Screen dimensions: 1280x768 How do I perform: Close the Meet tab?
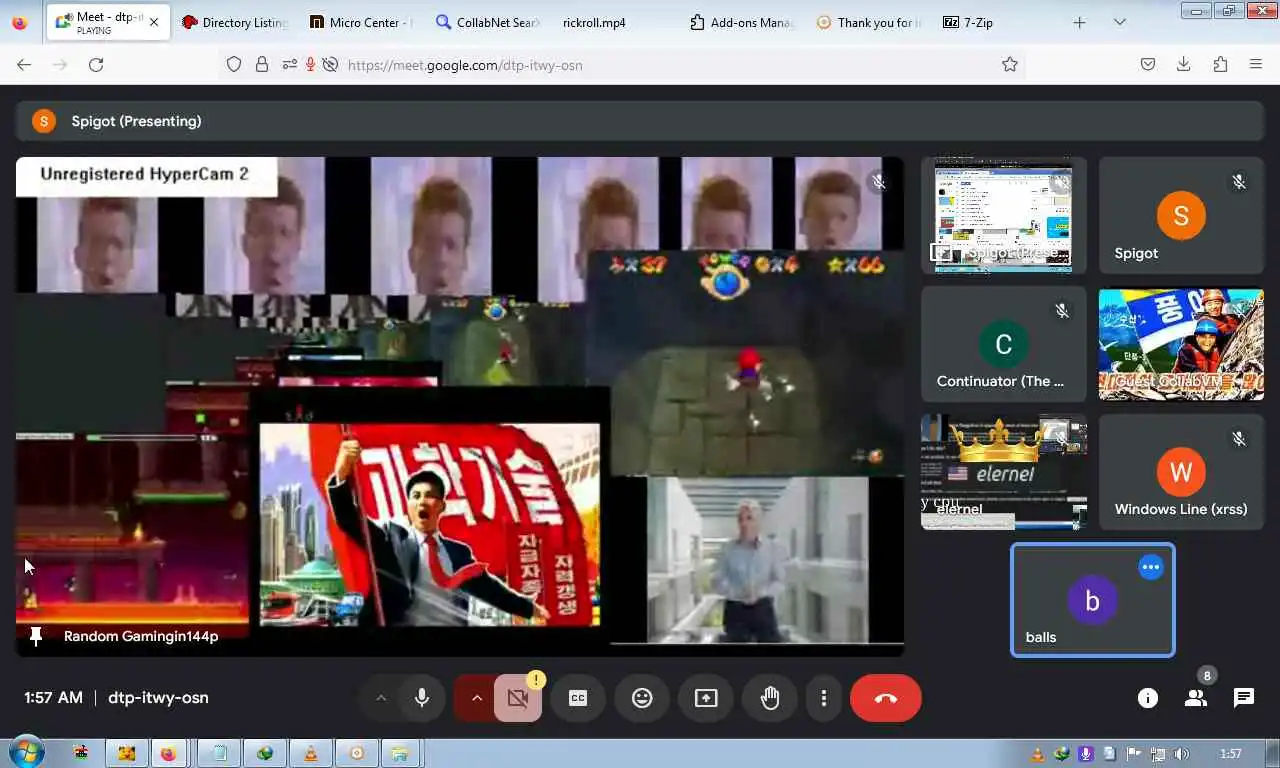154,22
